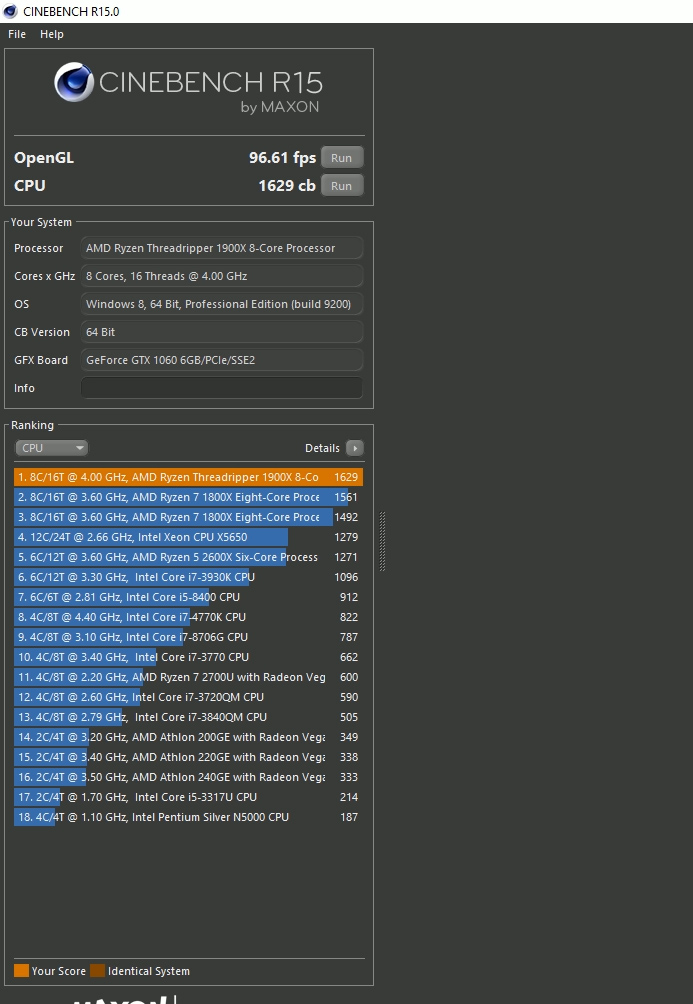Select ranking row Athlon 220GE

tap(188, 757)
